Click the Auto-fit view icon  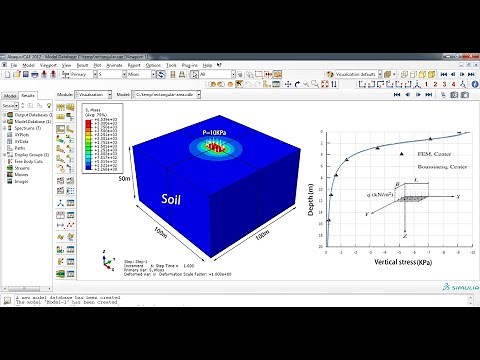[324, 84]
